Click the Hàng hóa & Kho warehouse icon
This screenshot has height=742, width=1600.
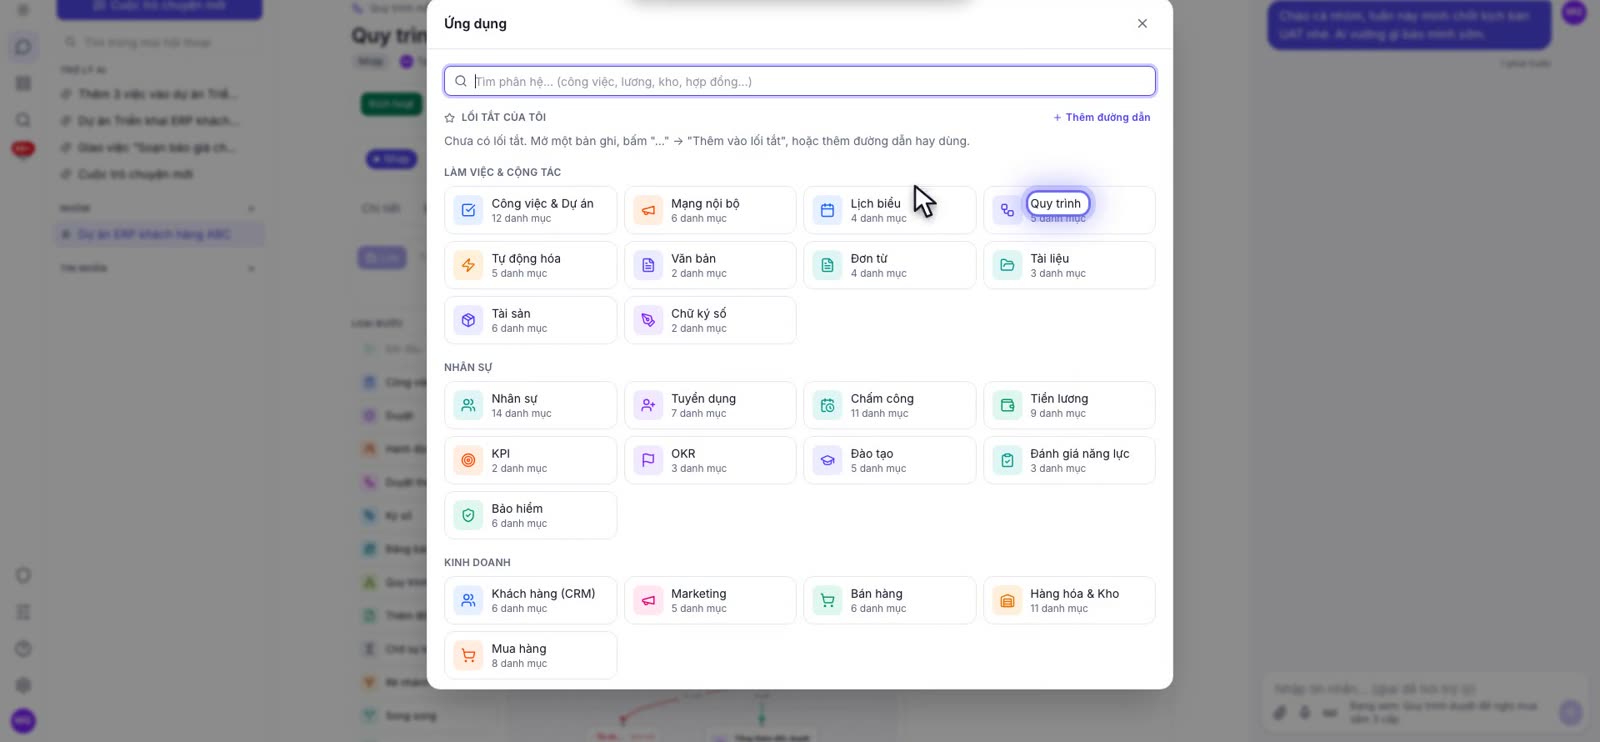point(1007,601)
